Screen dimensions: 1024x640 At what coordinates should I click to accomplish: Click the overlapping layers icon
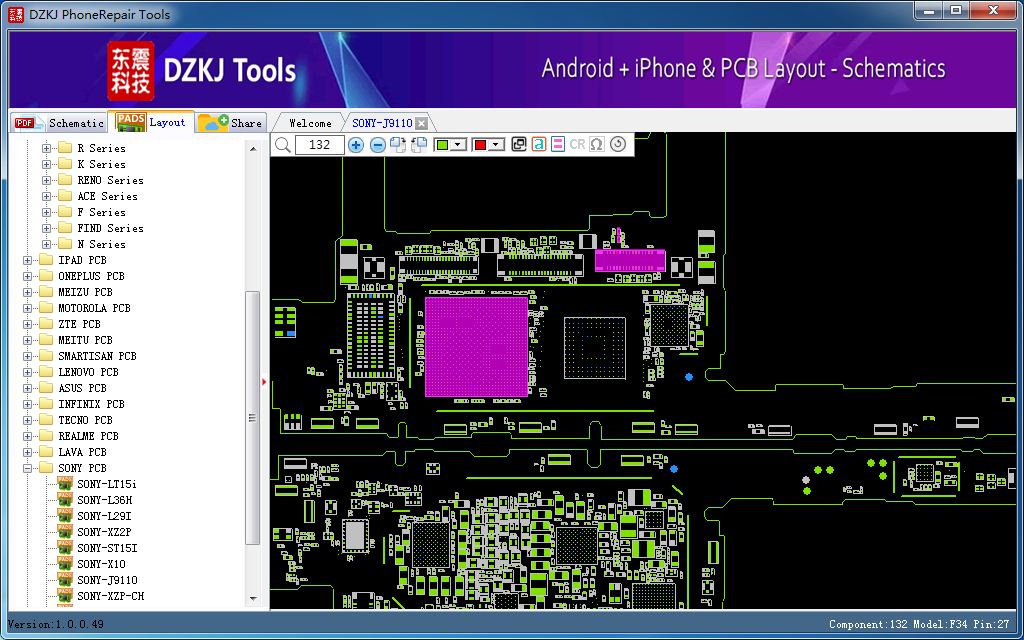[x=519, y=144]
